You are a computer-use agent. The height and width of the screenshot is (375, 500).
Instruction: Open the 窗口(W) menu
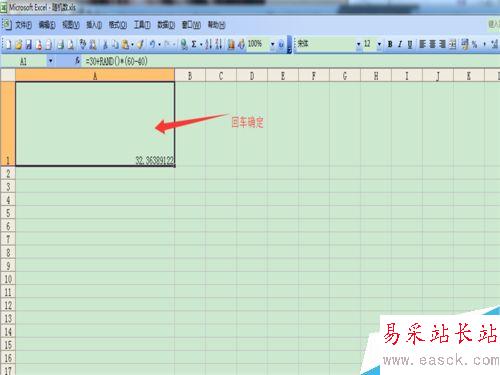[191, 25]
